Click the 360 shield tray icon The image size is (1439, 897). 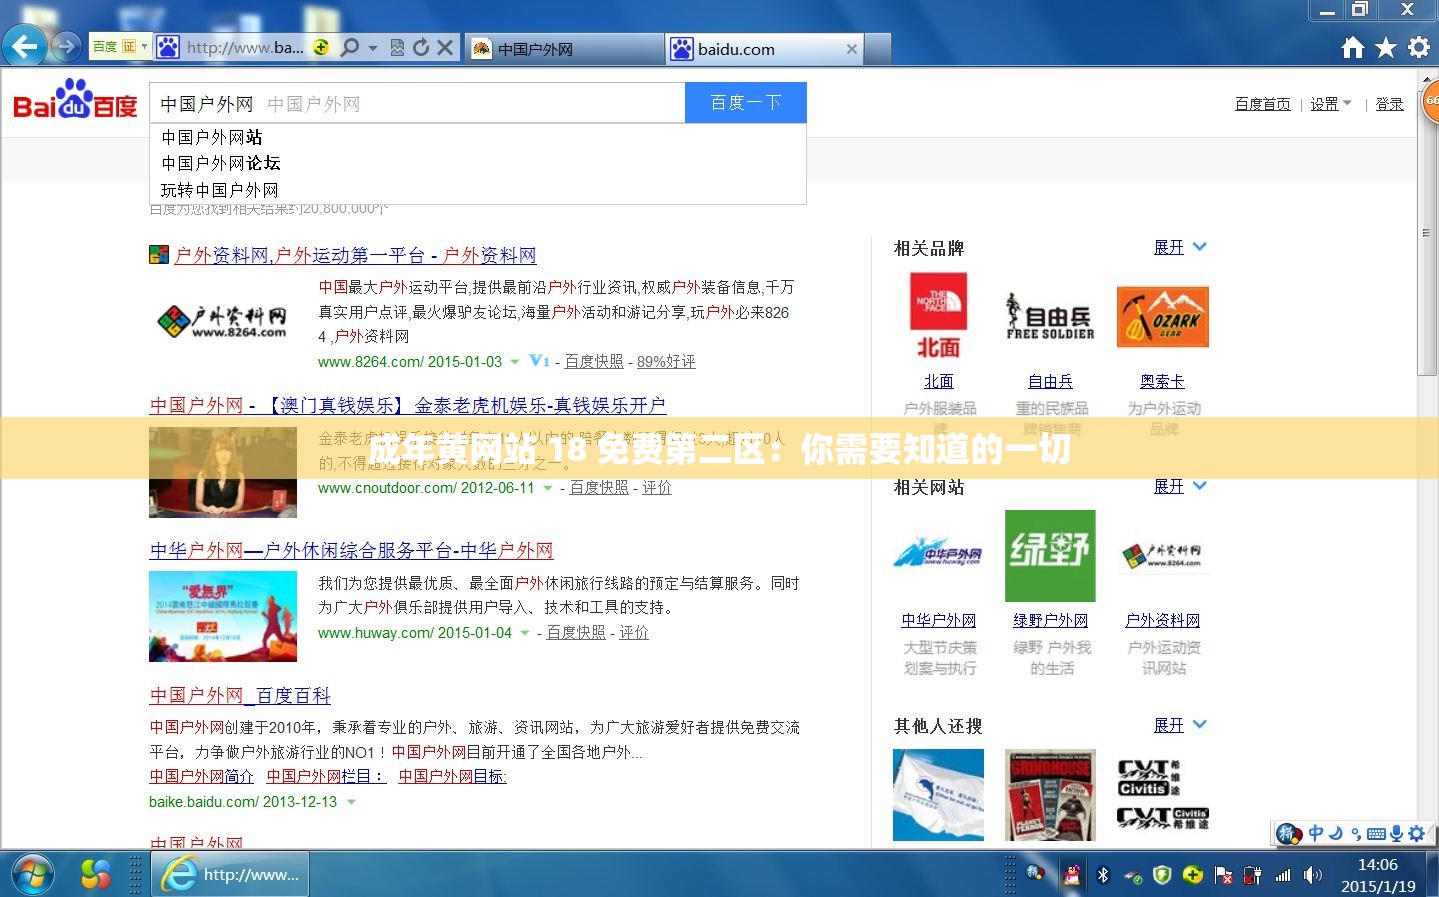(x=1162, y=875)
